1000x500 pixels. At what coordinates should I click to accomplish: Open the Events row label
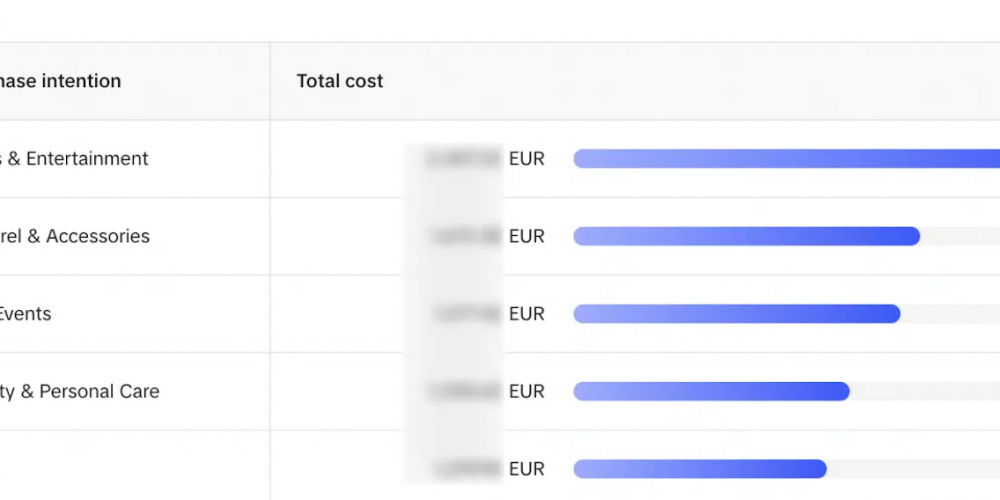26,314
